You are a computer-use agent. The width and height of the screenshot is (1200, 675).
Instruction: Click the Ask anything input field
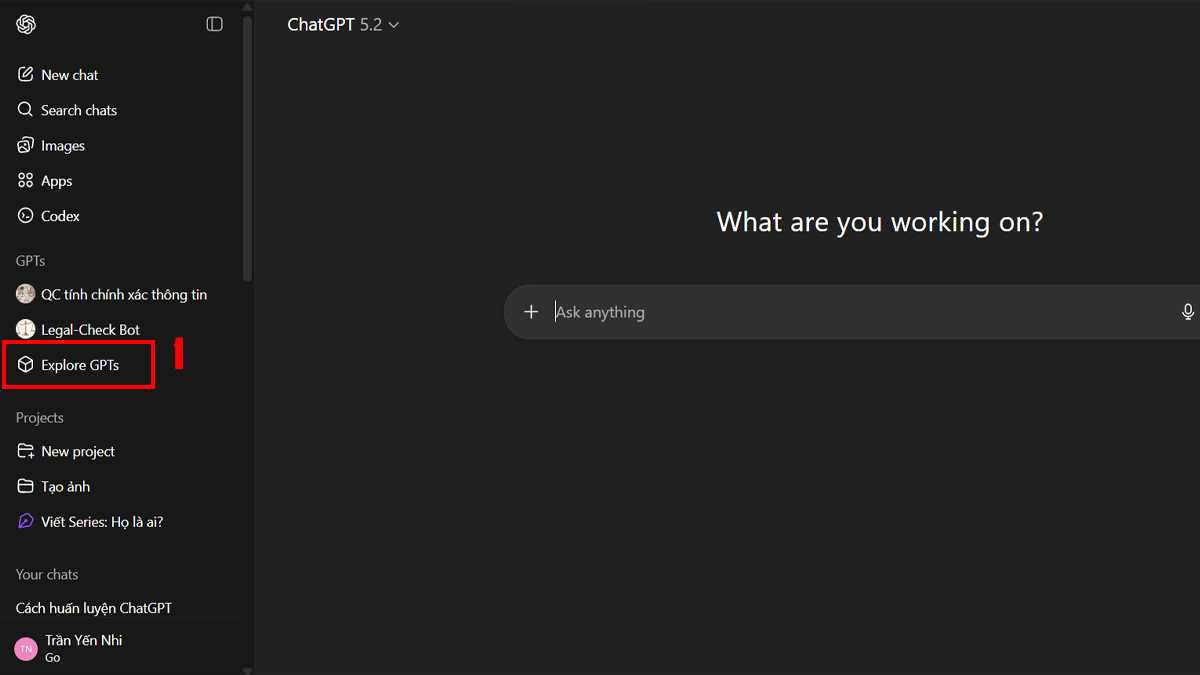pyautogui.click(x=850, y=312)
